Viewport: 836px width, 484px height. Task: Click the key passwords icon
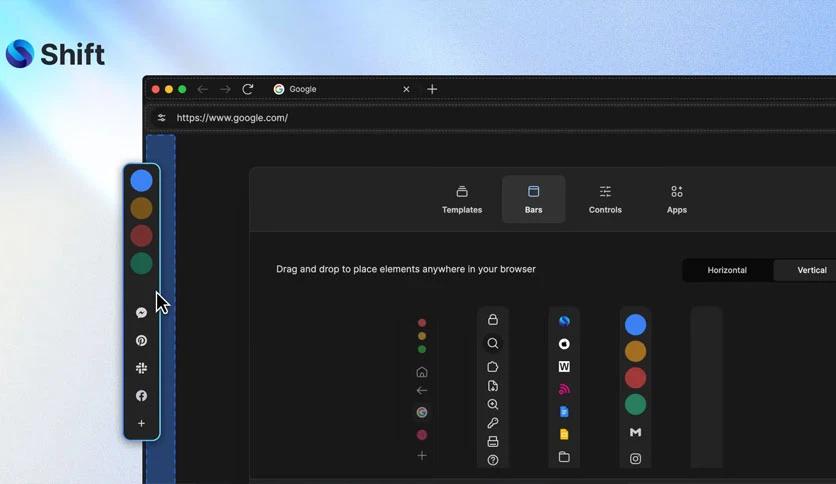493,423
